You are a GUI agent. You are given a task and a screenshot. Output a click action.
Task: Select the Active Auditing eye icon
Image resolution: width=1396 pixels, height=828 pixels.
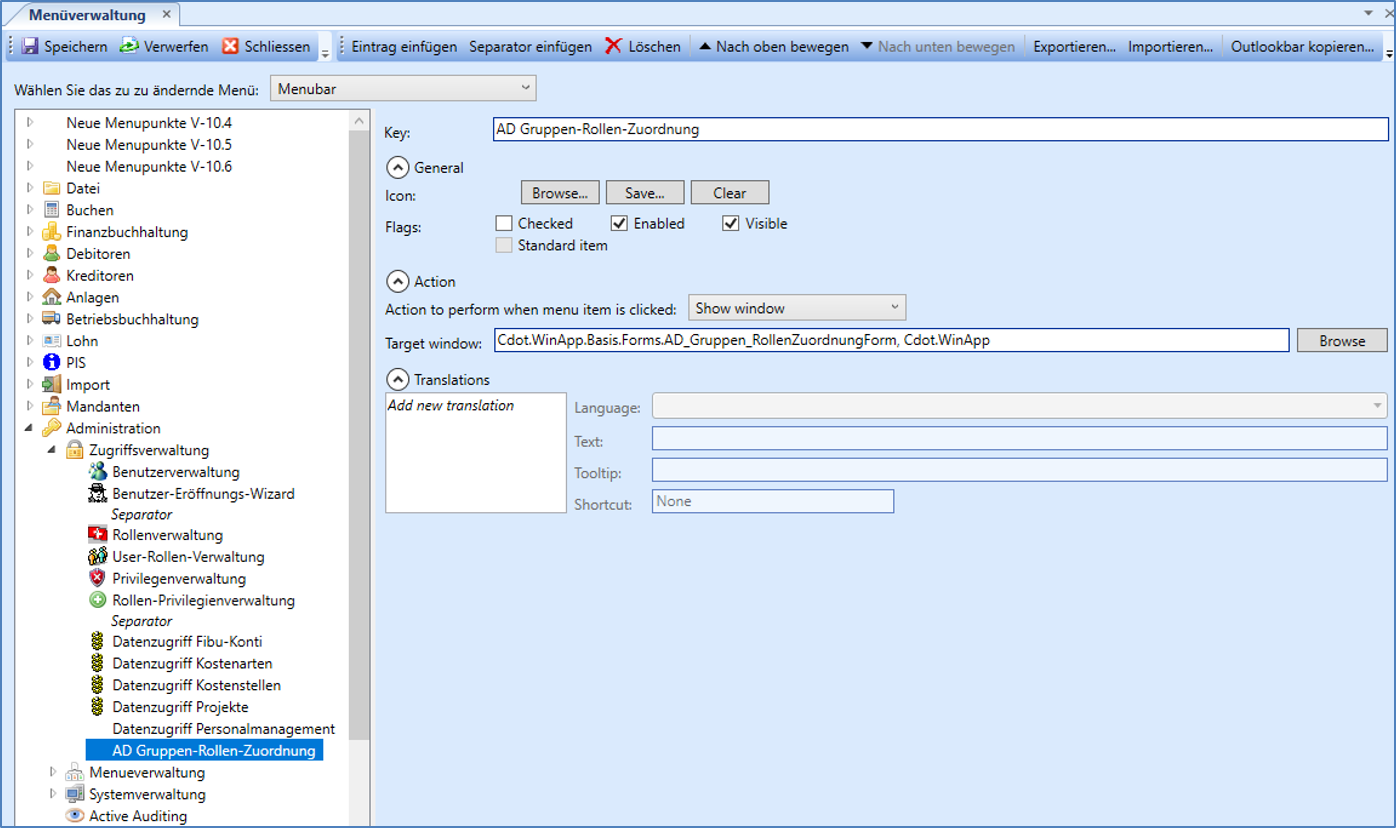[74, 816]
